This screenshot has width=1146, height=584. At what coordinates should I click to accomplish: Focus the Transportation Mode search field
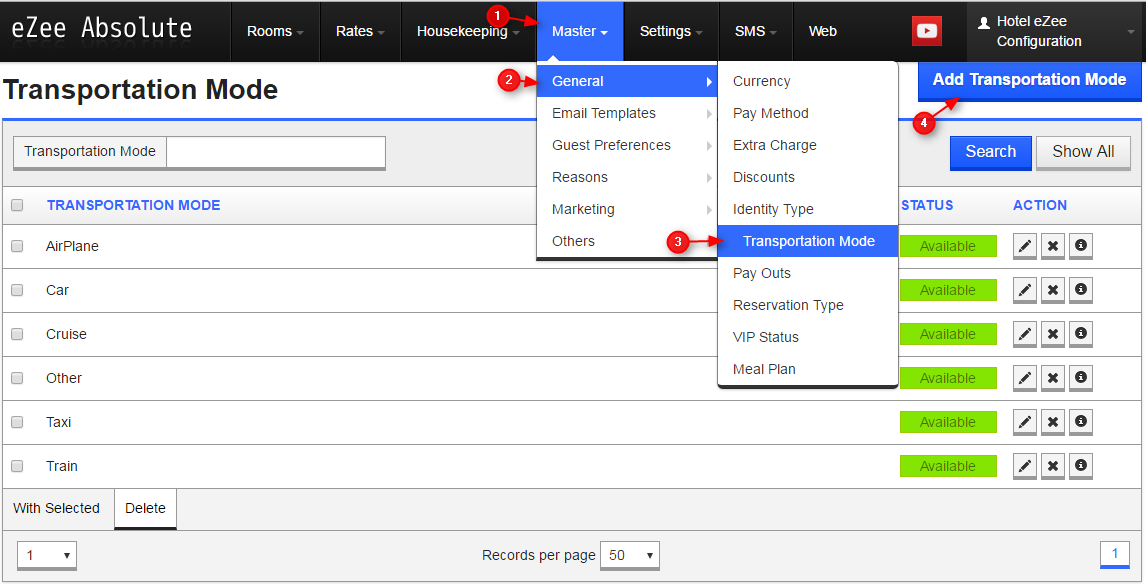tap(276, 152)
